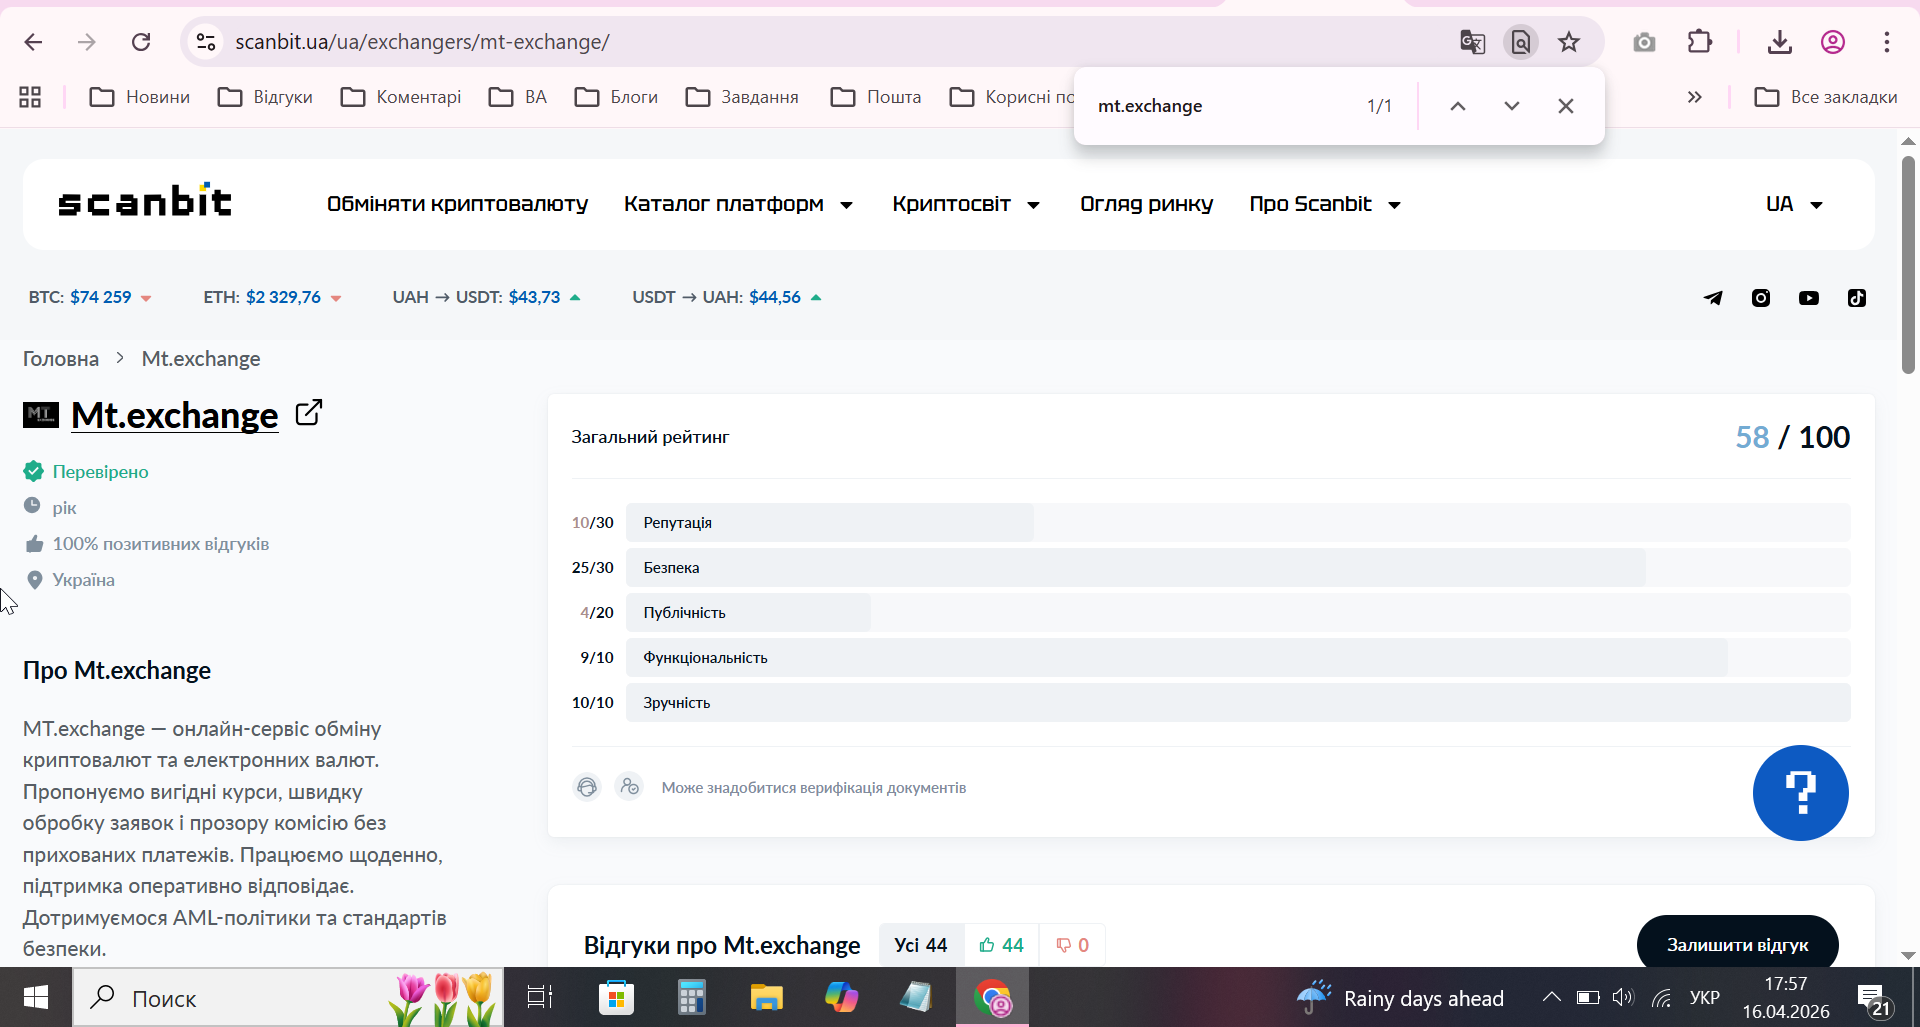Viewport: 1920px width, 1027px height.
Task: Reload the scanbit page
Action: (141, 42)
